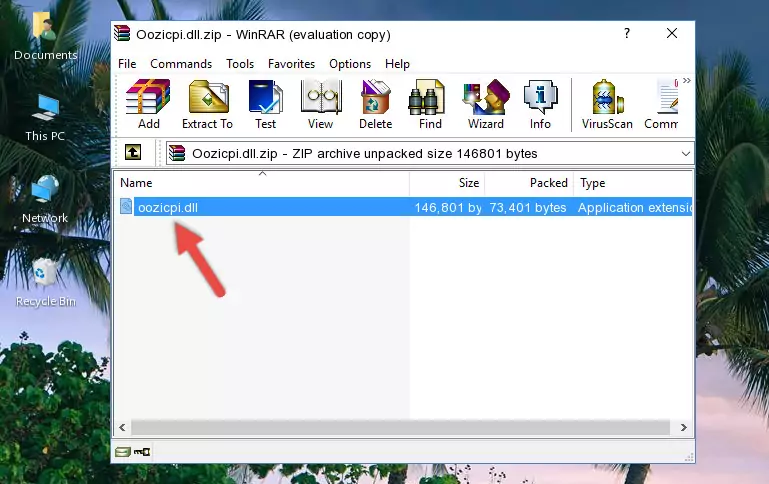Viewport: 769px width, 484px height.
Task: Open the View file tool
Action: coord(321,104)
